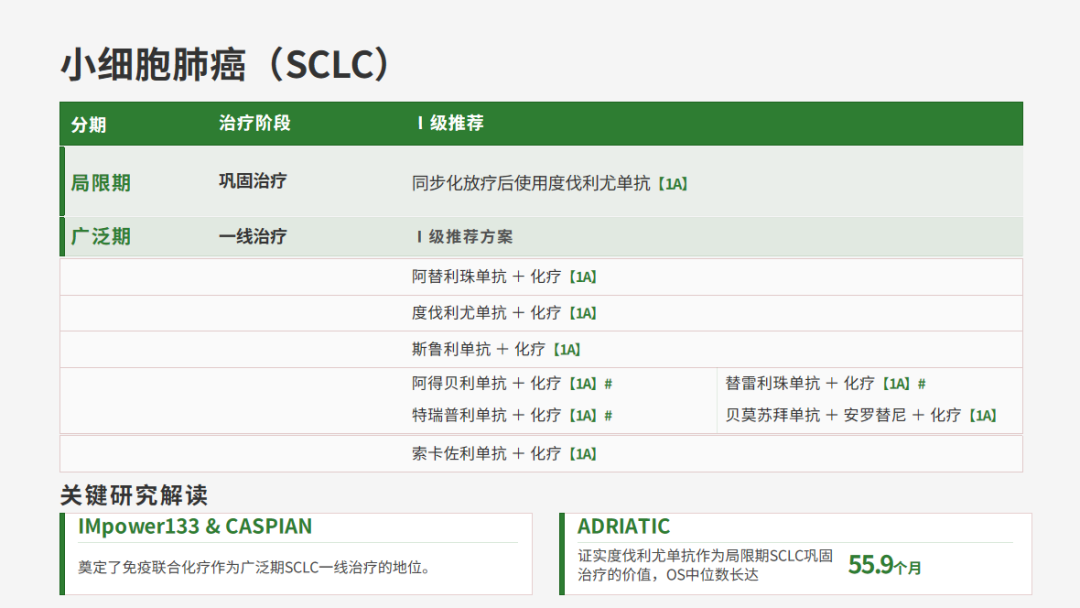Click the I 级推荐 column header
Image resolution: width=1080 pixels, height=608 pixels.
(x=450, y=123)
